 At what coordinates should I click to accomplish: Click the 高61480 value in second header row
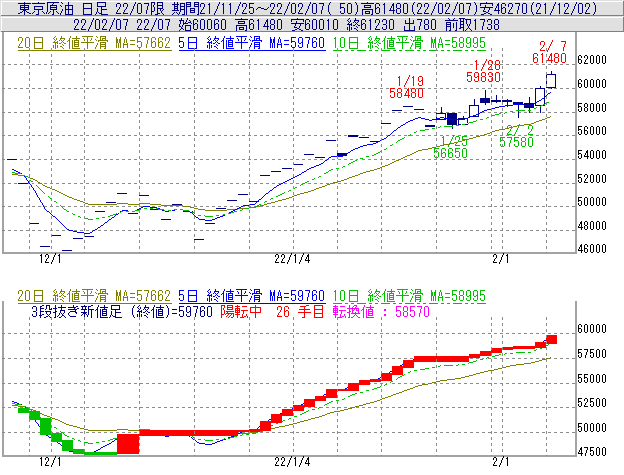(x=259, y=25)
